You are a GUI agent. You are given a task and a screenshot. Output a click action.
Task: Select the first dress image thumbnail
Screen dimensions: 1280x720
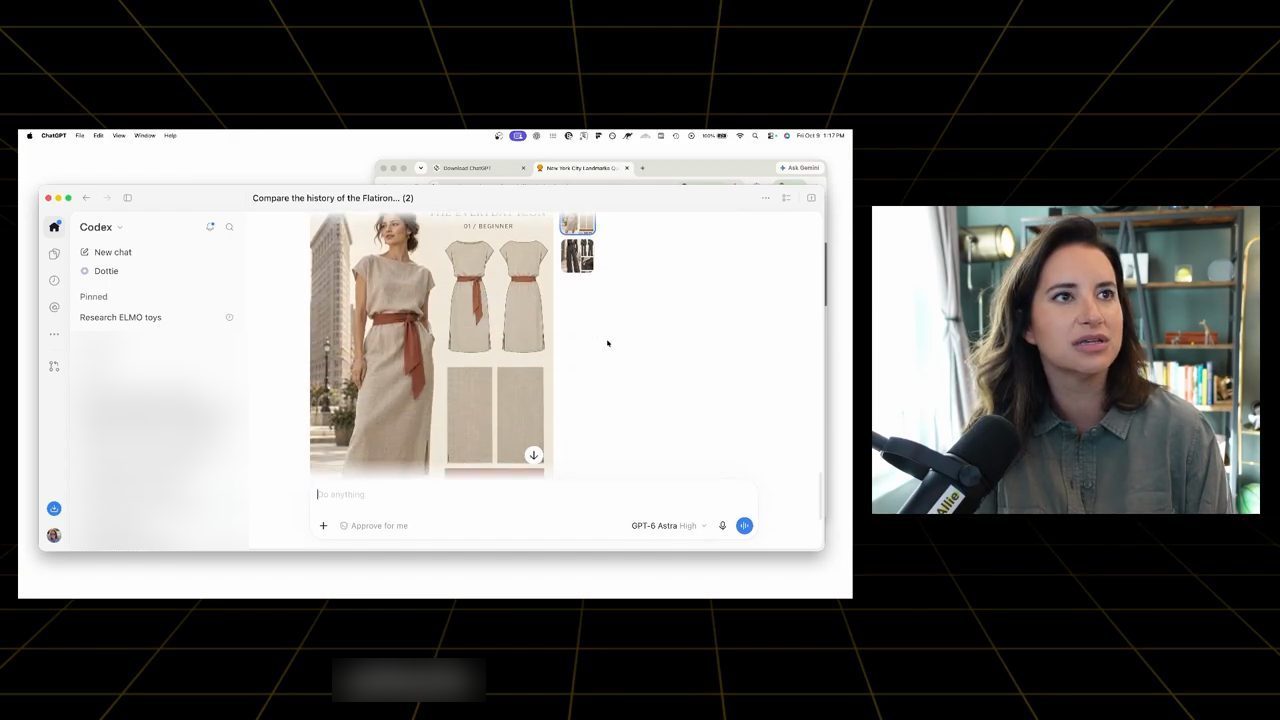coord(577,221)
